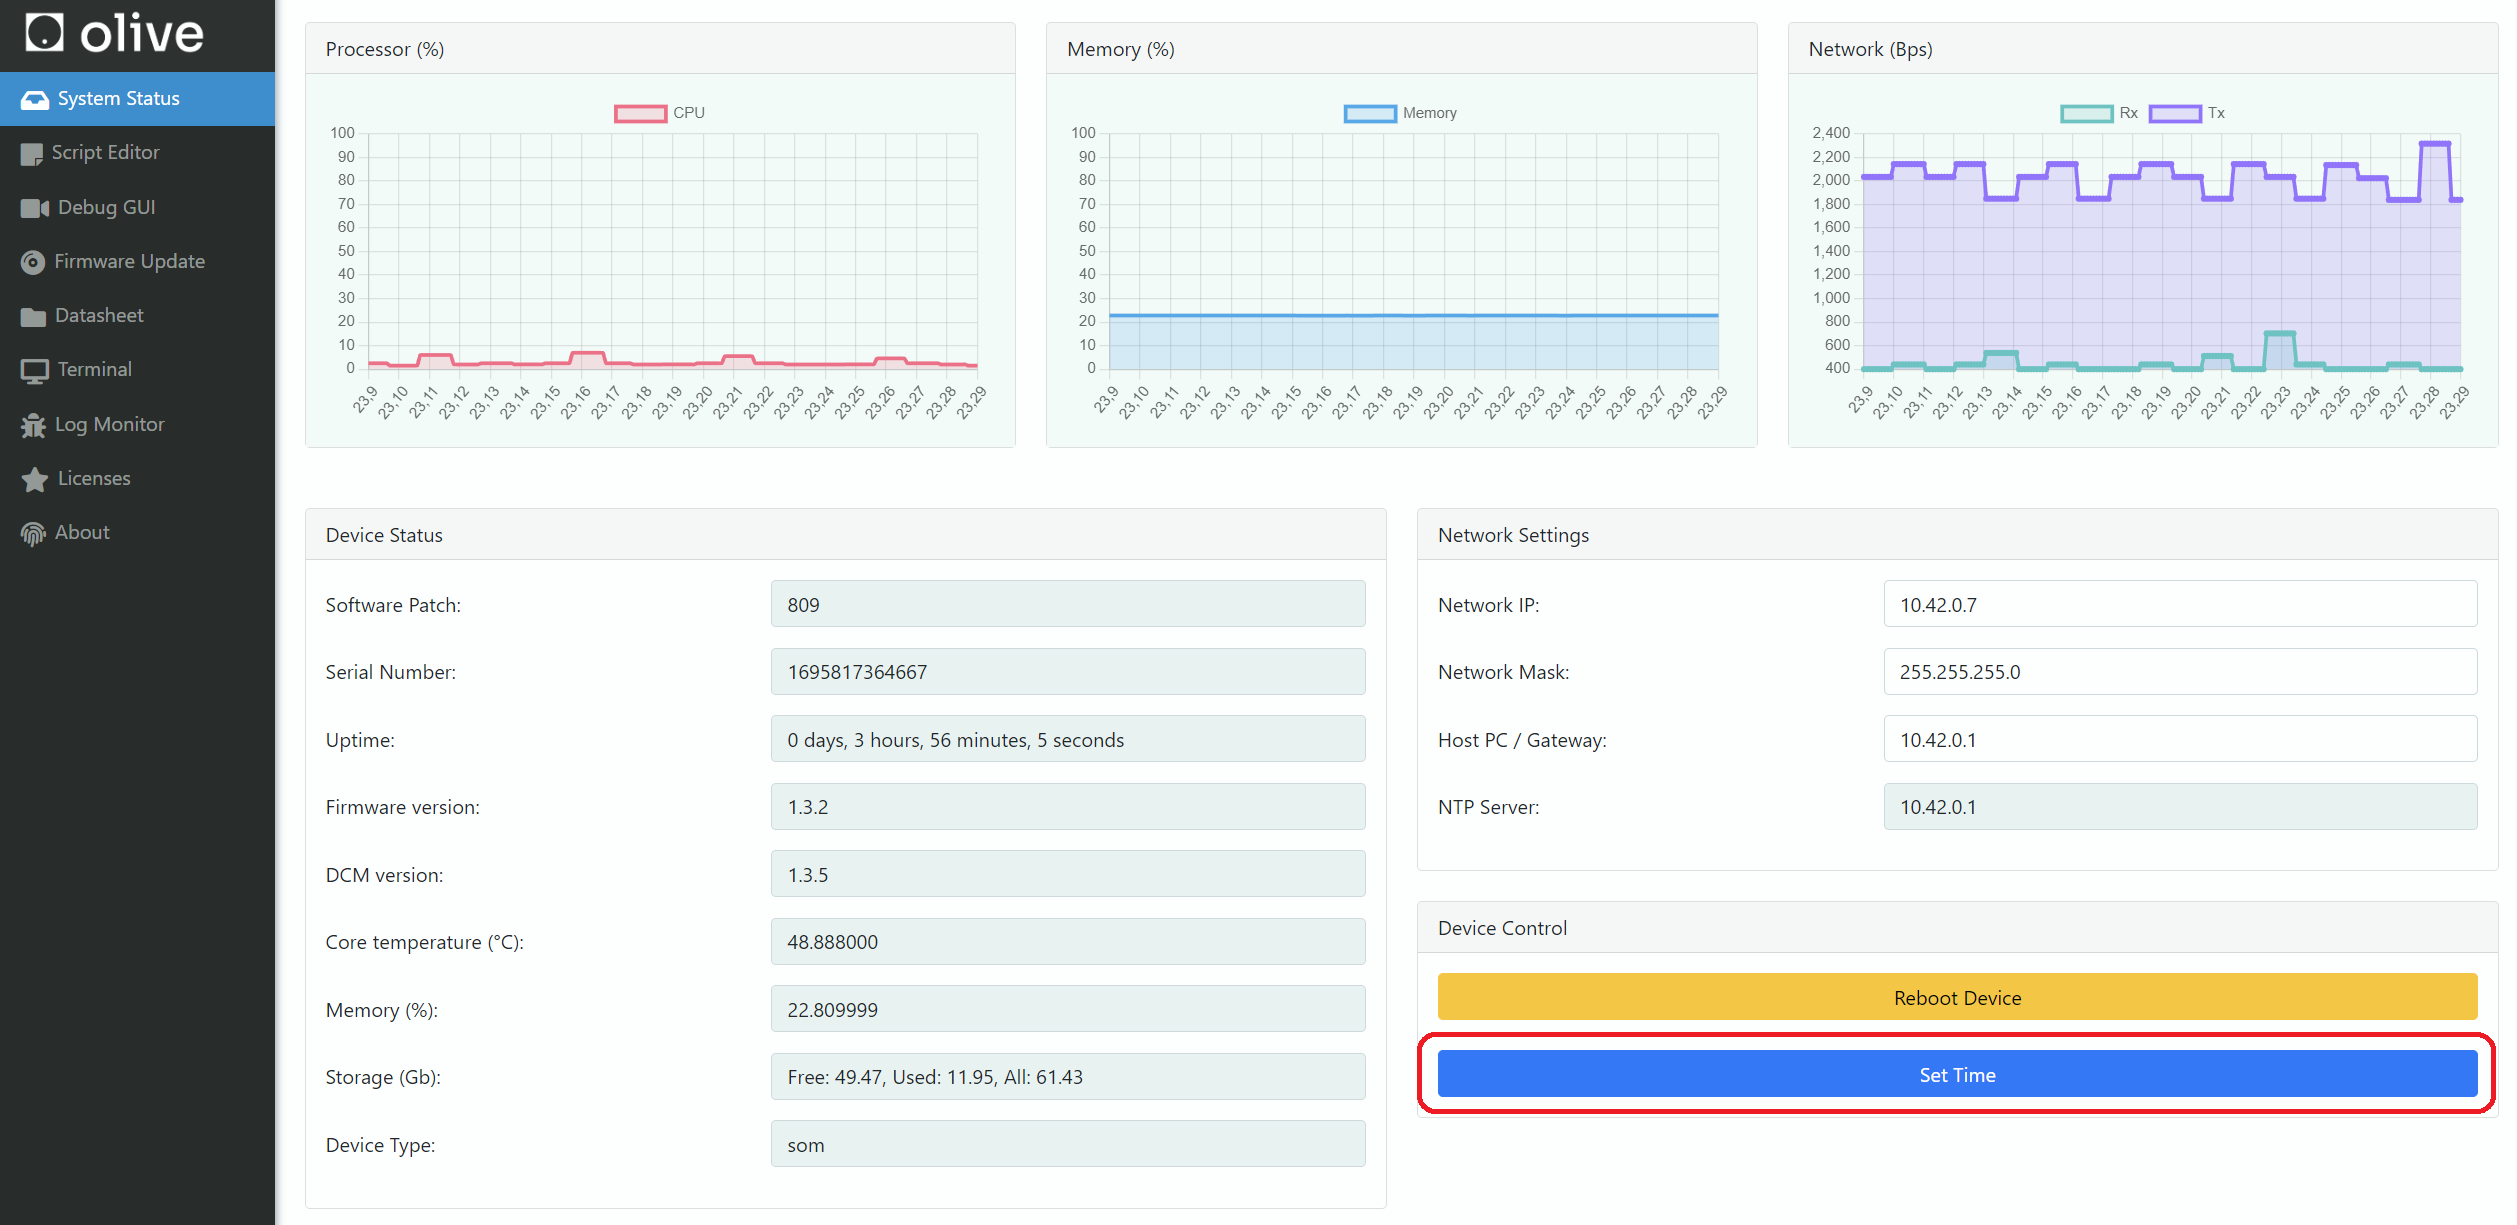Screen dimensions: 2517x1225
Task: Click the Network (Bps) panel title
Action: point(1870,49)
